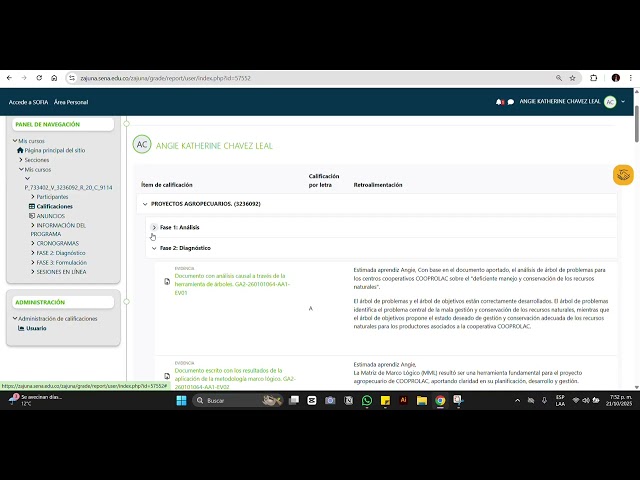640x480 pixels.
Task: Open Usuario report under Administración
Action: [36, 328]
